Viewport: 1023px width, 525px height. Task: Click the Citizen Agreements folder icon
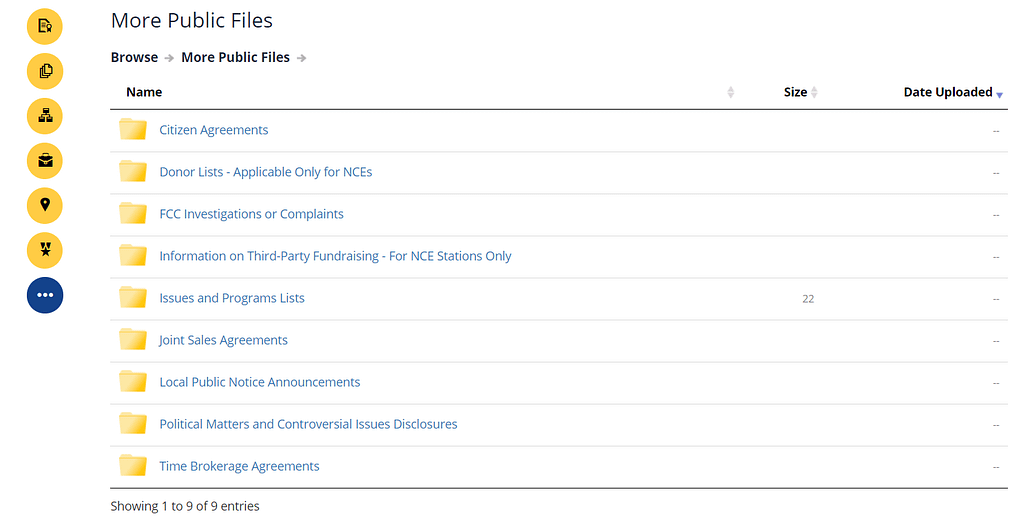point(133,130)
